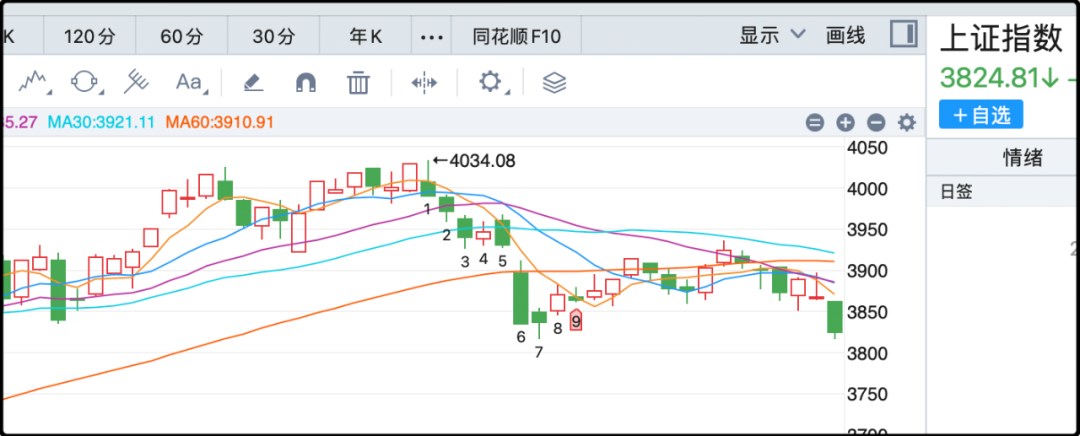
Task: Click the 上证指数 title
Action: click(1001, 38)
